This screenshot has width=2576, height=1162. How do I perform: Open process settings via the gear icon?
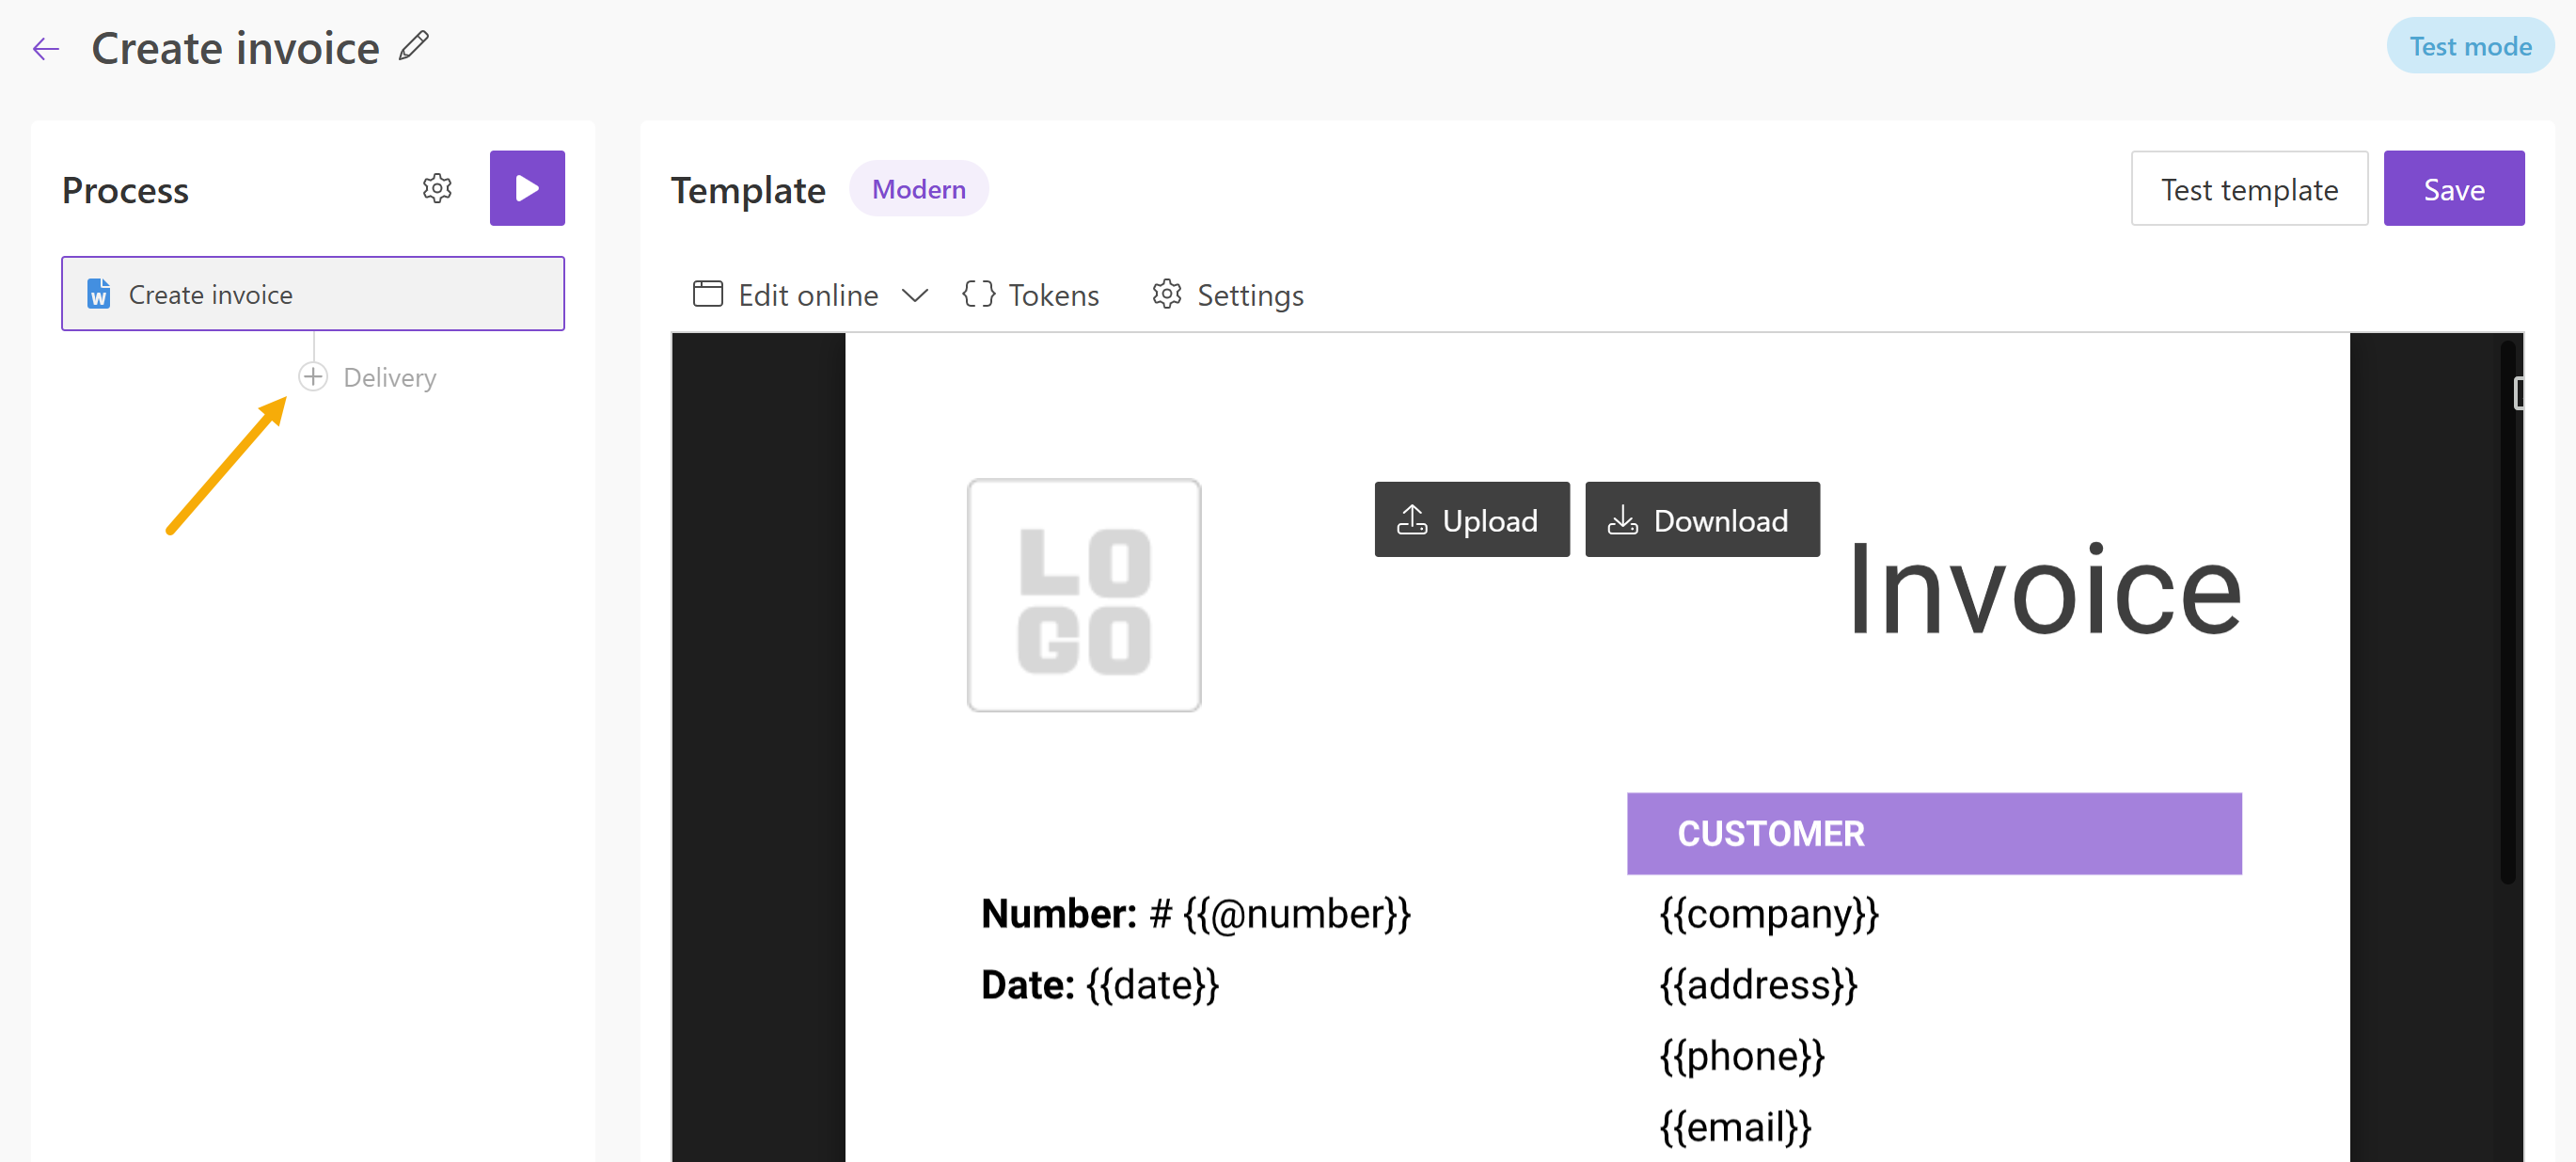437,188
